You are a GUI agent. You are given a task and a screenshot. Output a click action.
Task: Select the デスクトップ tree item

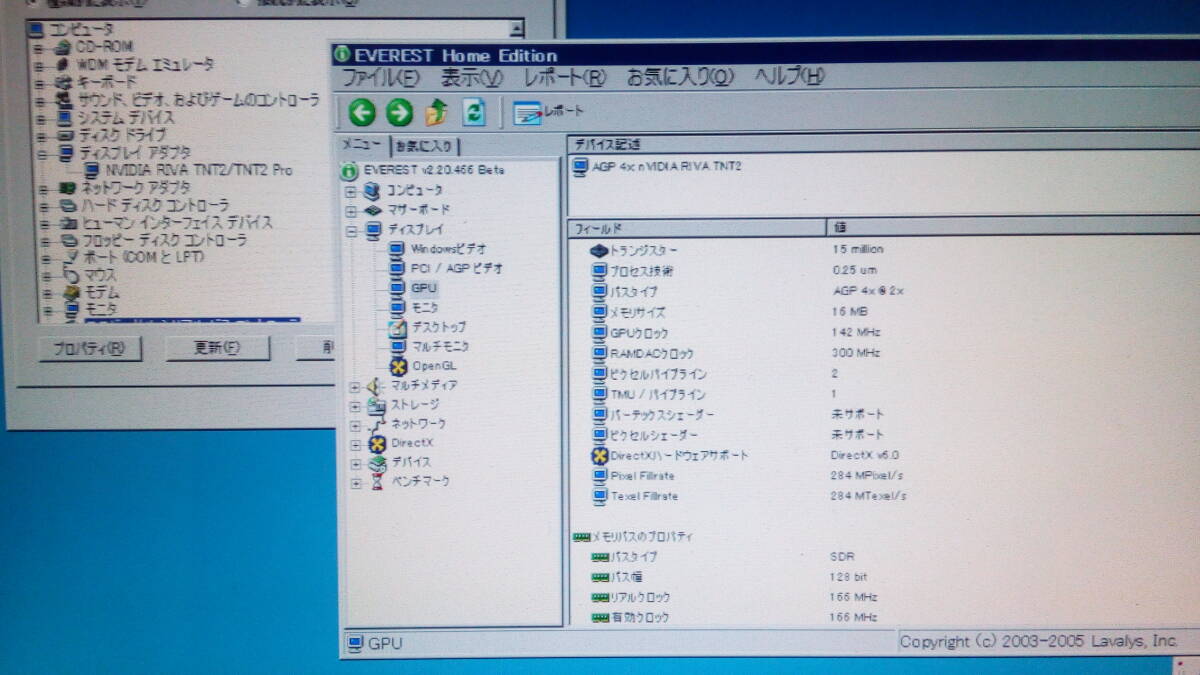[439, 327]
